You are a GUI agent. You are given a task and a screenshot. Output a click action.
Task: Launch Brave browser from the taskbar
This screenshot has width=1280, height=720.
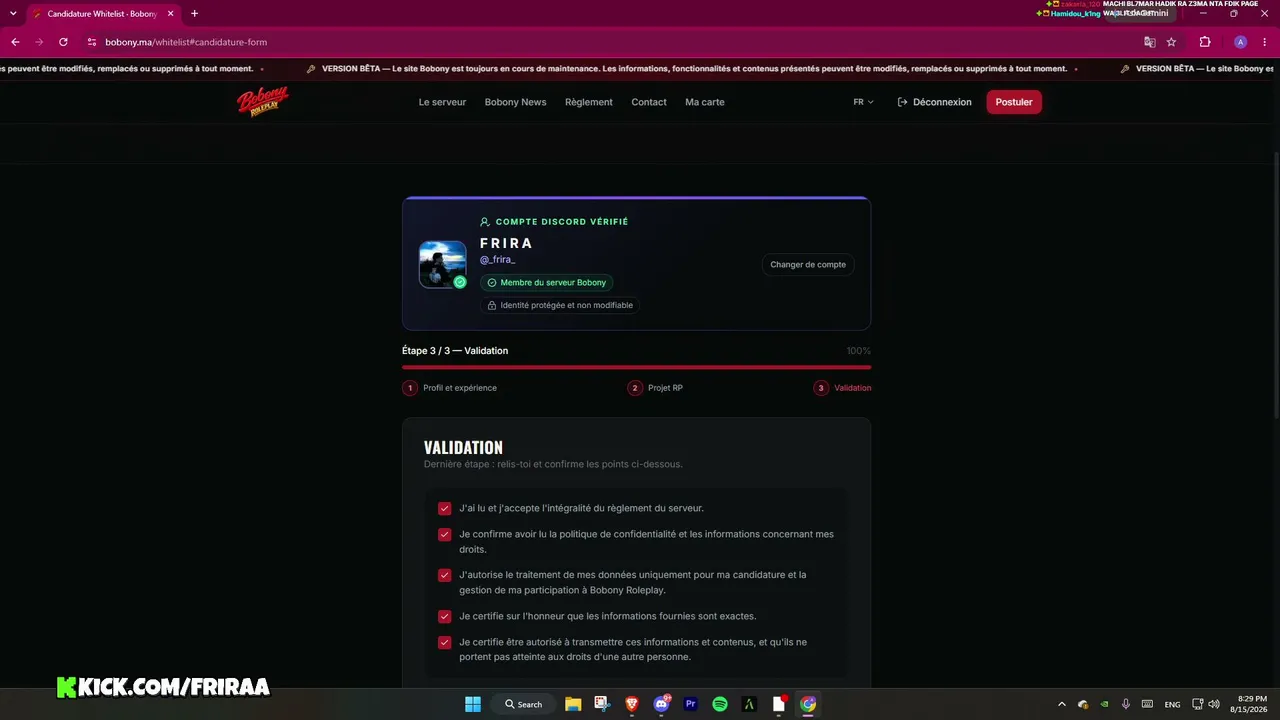[631, 704]
